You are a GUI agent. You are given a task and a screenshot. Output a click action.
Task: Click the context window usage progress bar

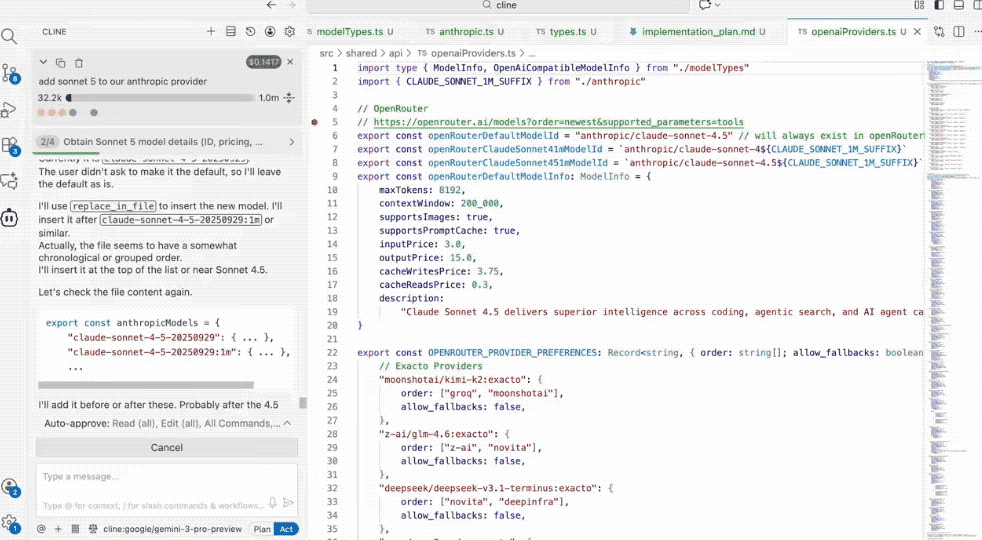coord(160,98)
